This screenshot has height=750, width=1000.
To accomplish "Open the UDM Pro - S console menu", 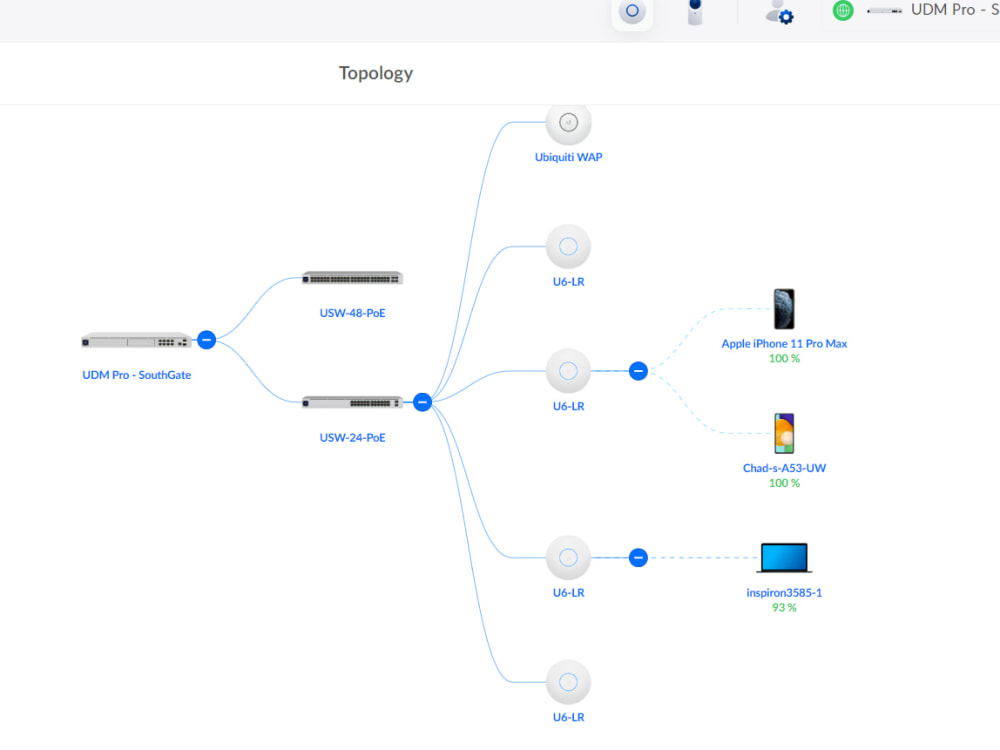I will 953,10.
